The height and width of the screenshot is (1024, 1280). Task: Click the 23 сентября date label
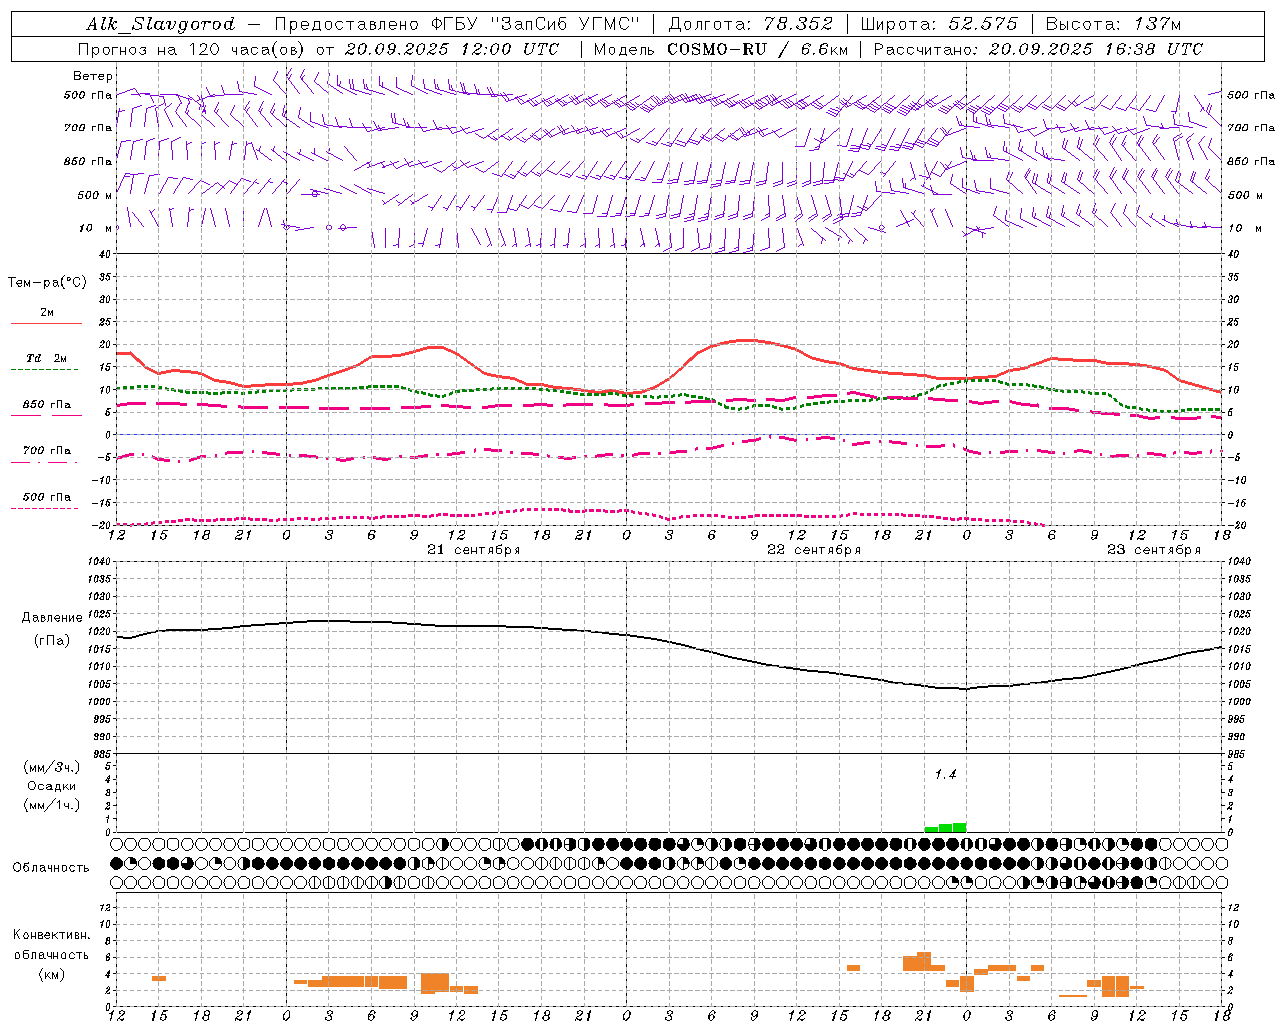1154,550
